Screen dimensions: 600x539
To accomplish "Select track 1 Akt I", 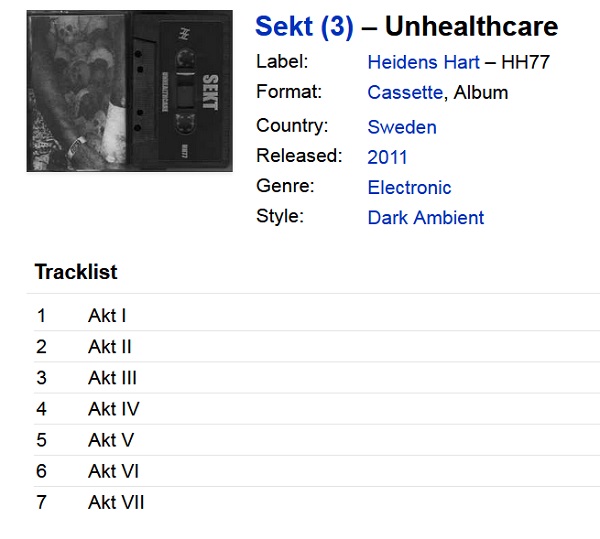I will point(317,316).
